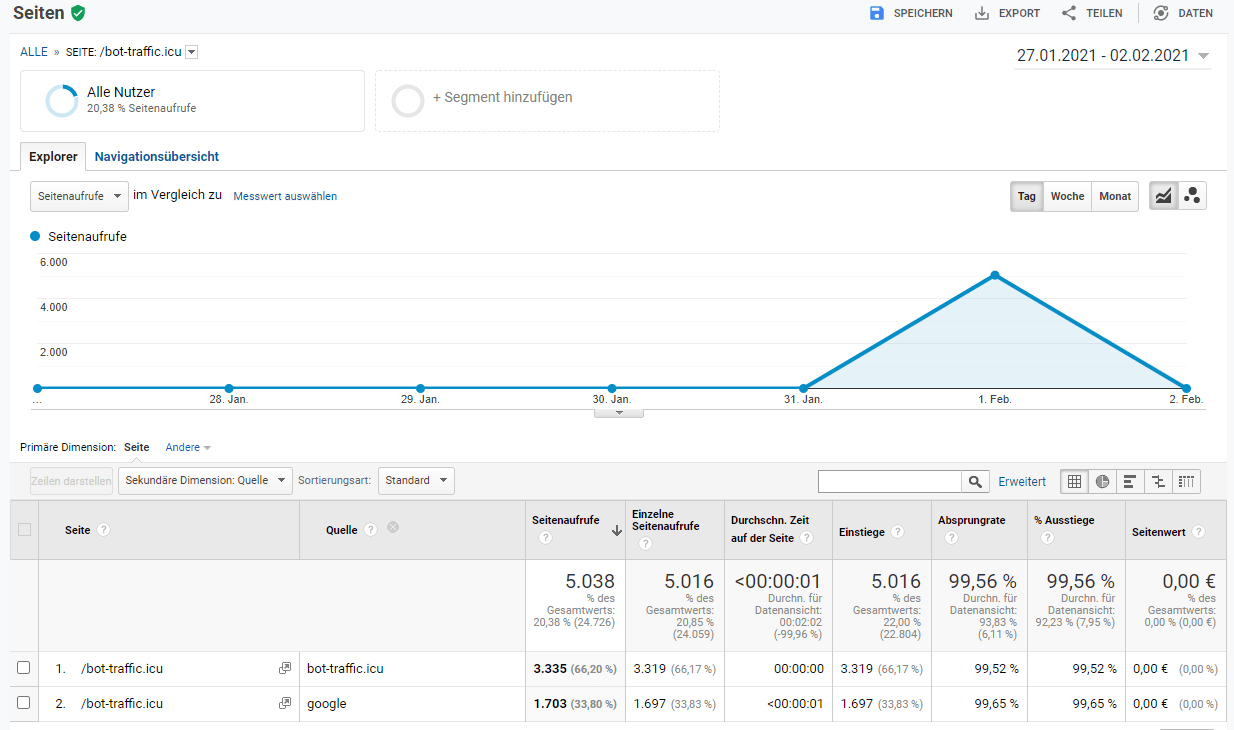Click Messwert auswählen link
The width and height of the screenshot is (1234, 730).
click(x=285, y=196)
